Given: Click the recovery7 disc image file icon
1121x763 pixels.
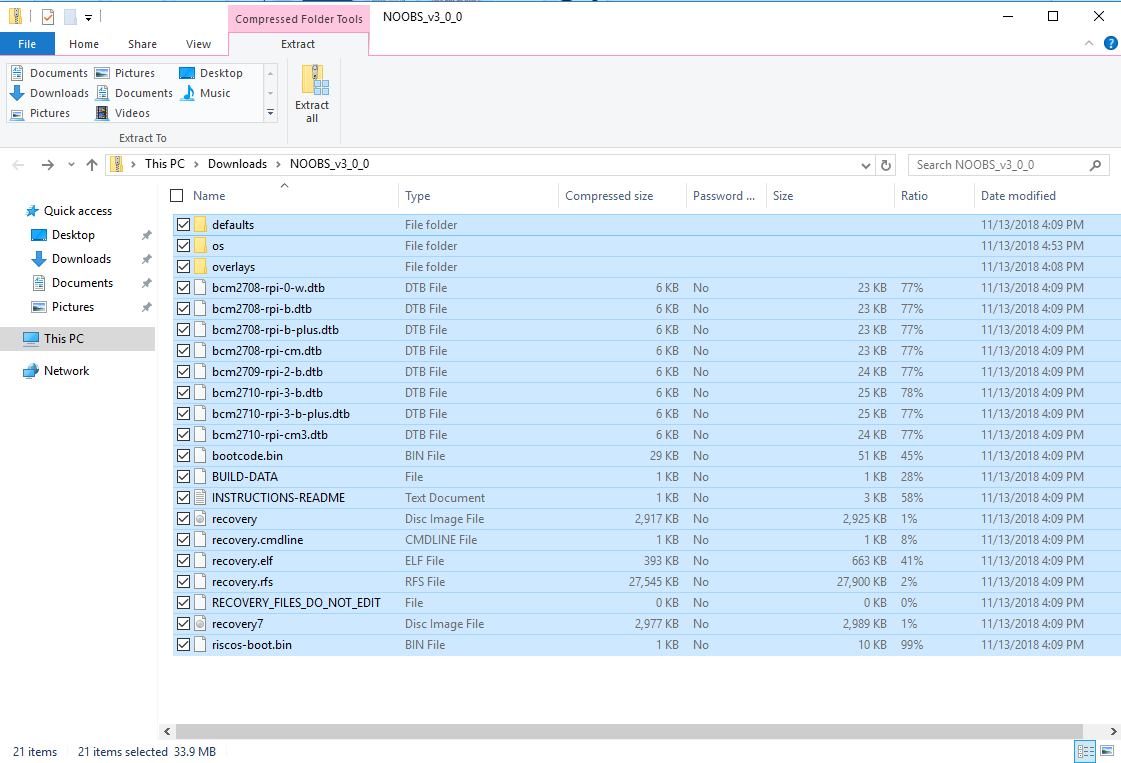Looking at the screenshot, I should tap(200, 624).
